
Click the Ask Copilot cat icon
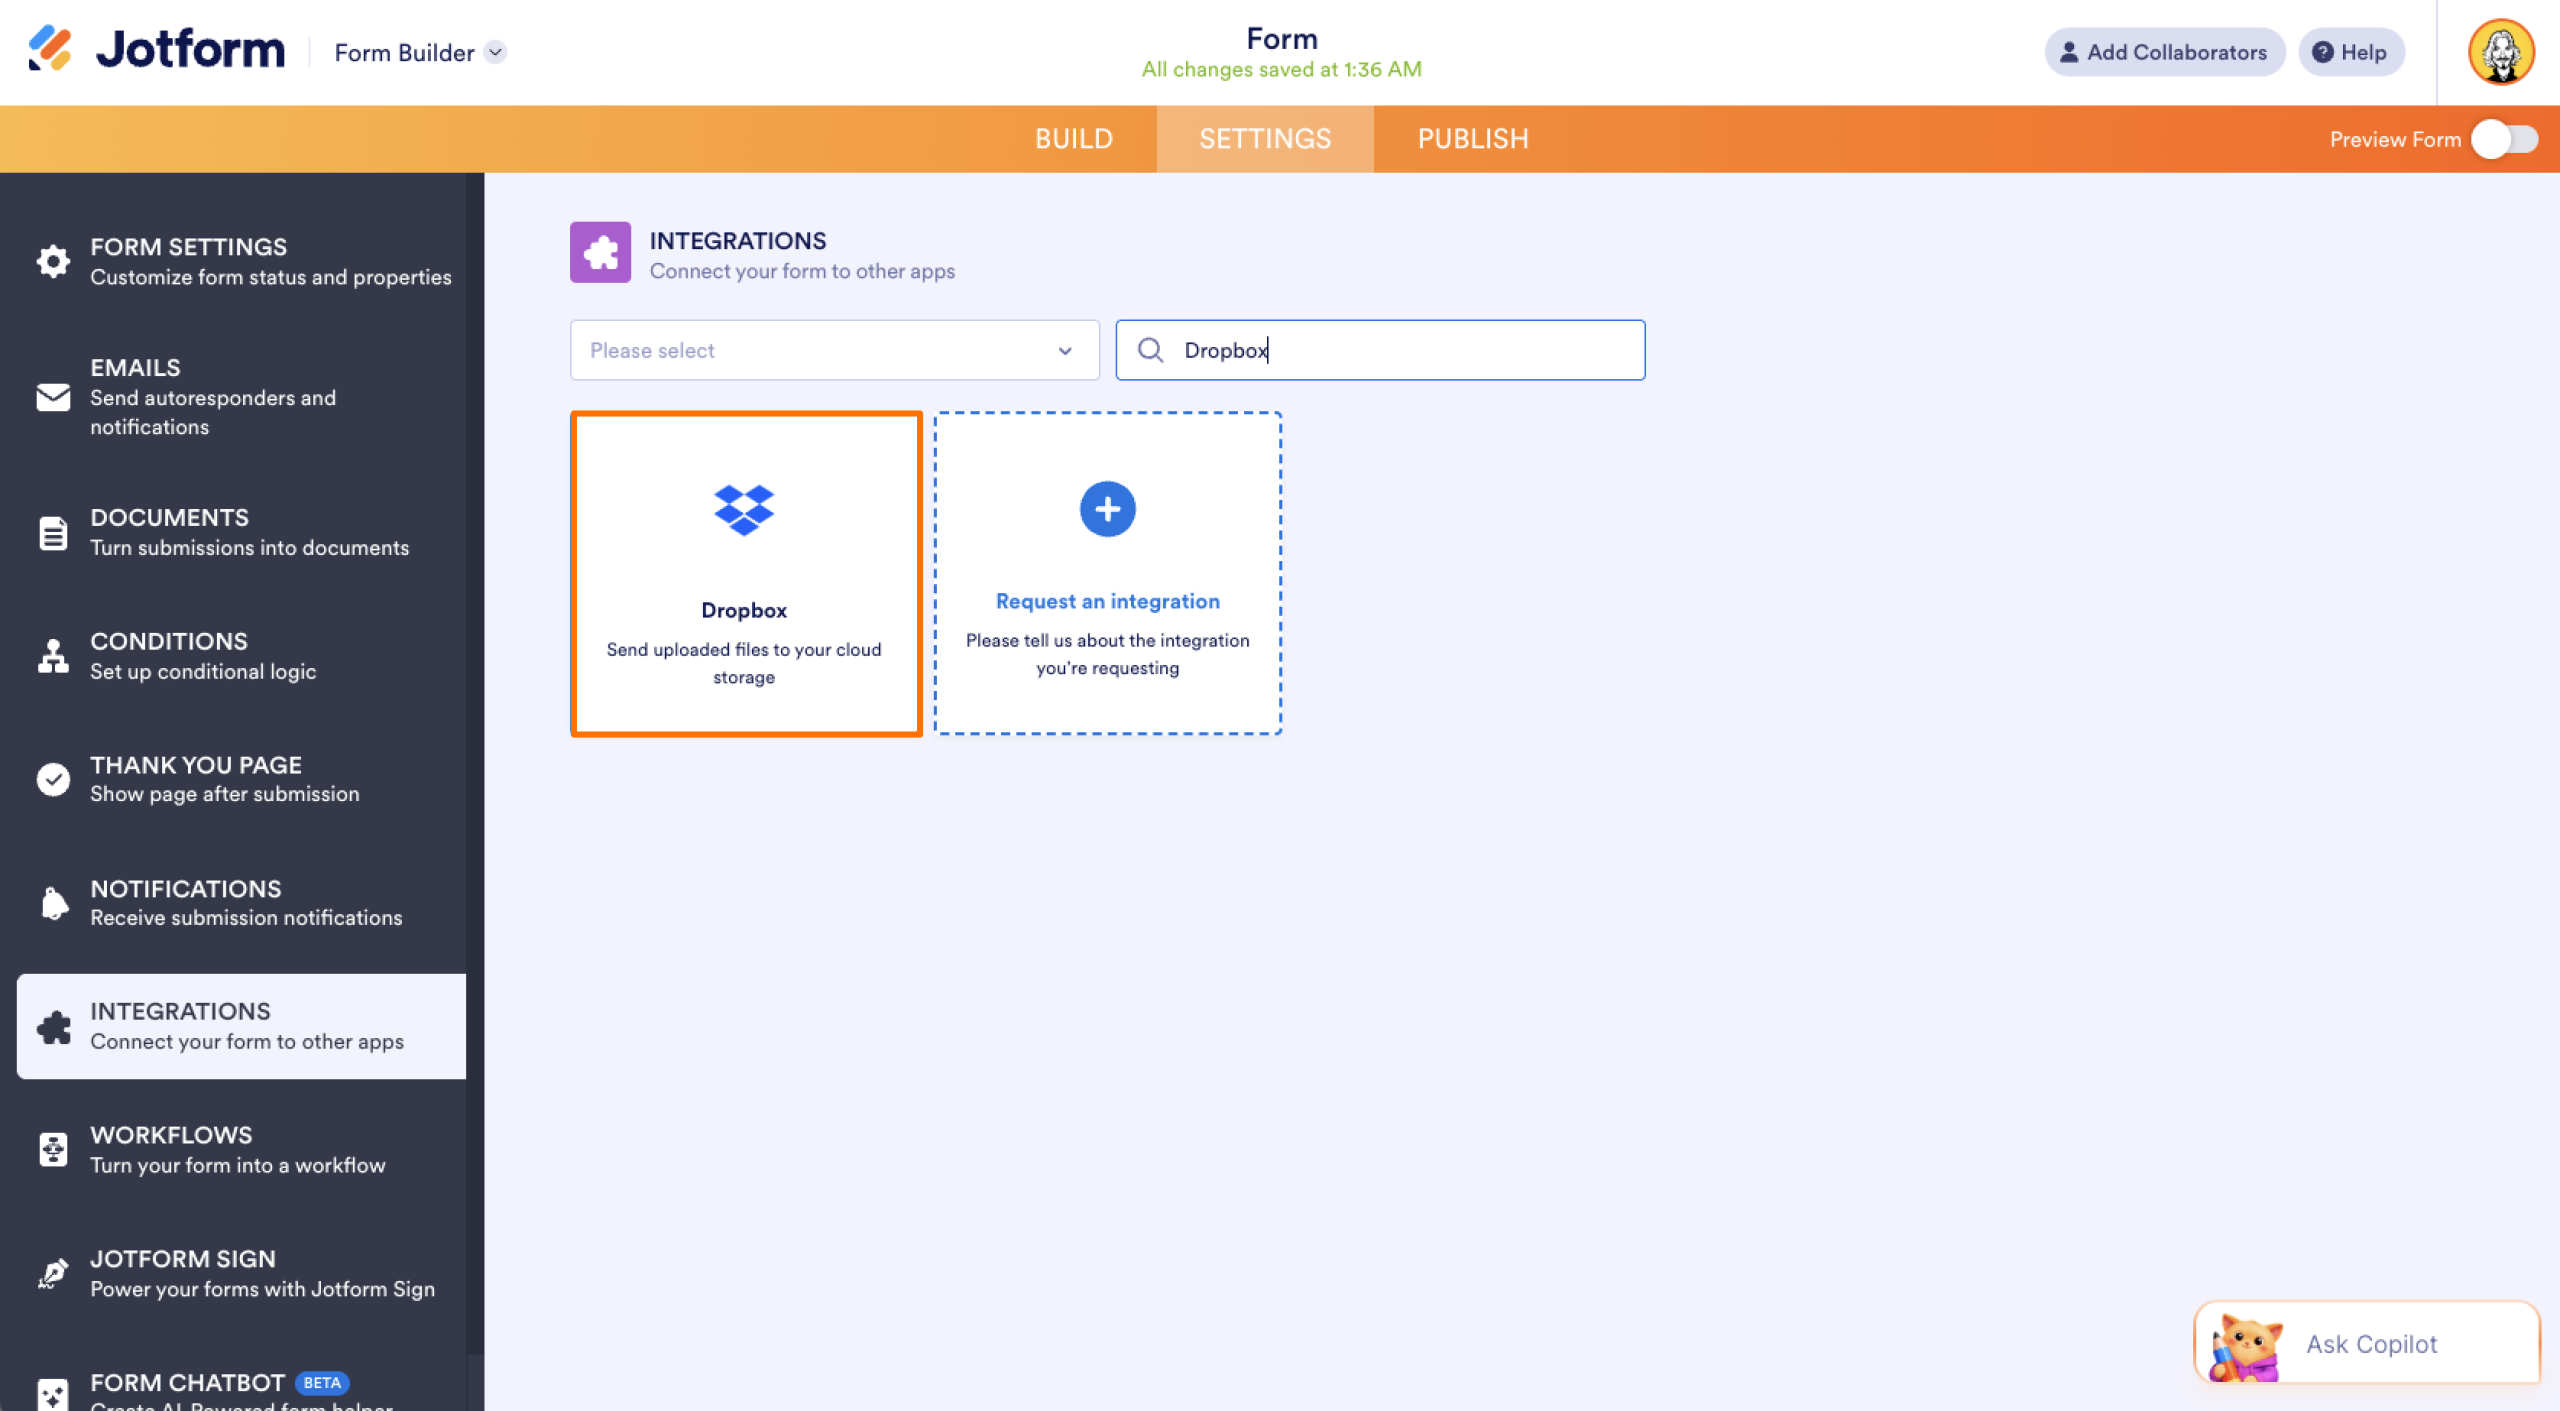2243,1343
